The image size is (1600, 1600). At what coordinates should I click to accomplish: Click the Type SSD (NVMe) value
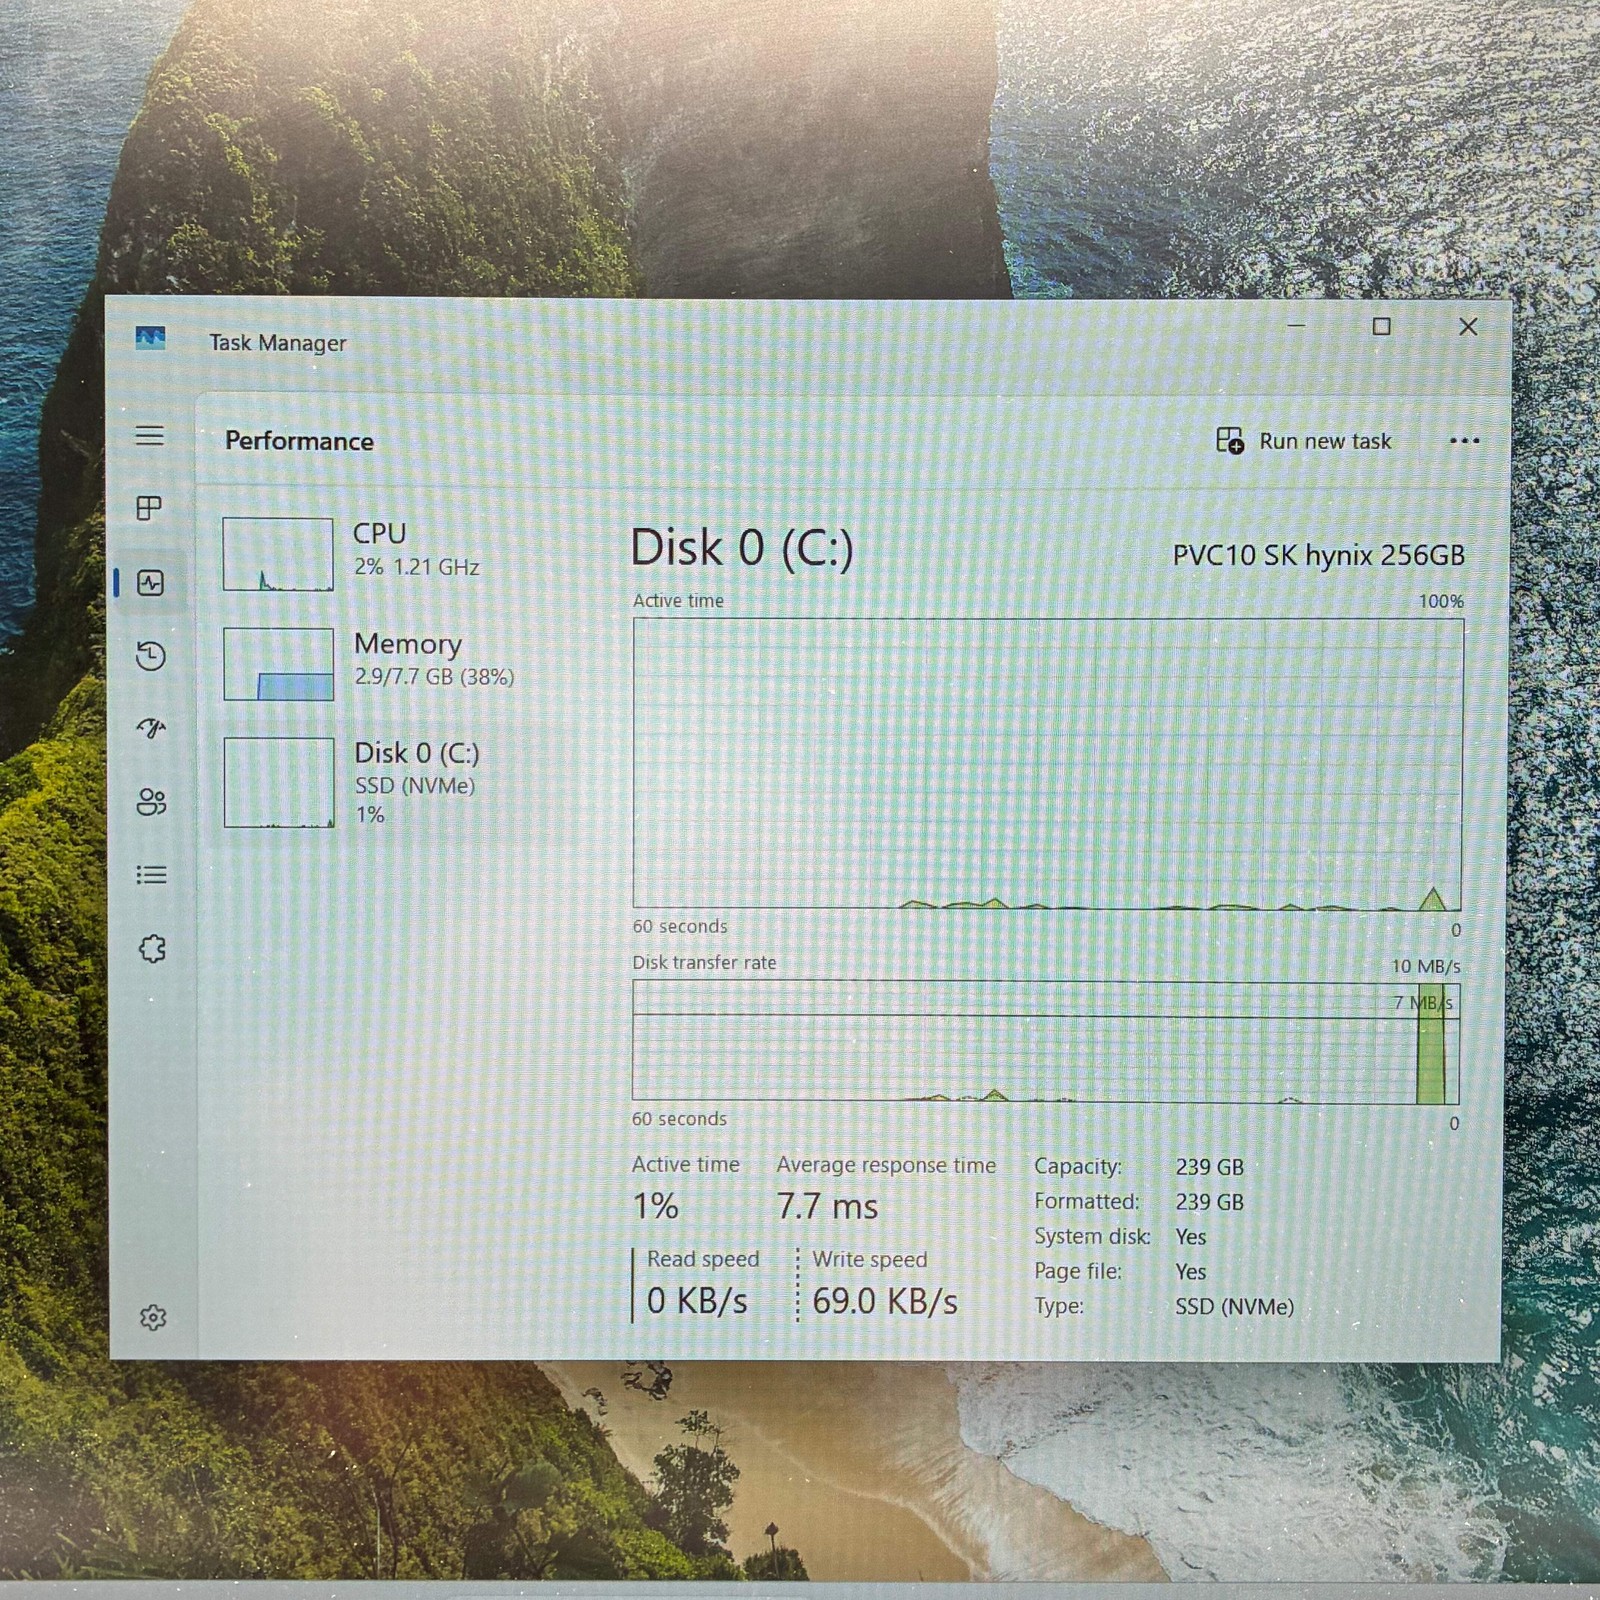pyautogui.click(x=1235, y=1306)
